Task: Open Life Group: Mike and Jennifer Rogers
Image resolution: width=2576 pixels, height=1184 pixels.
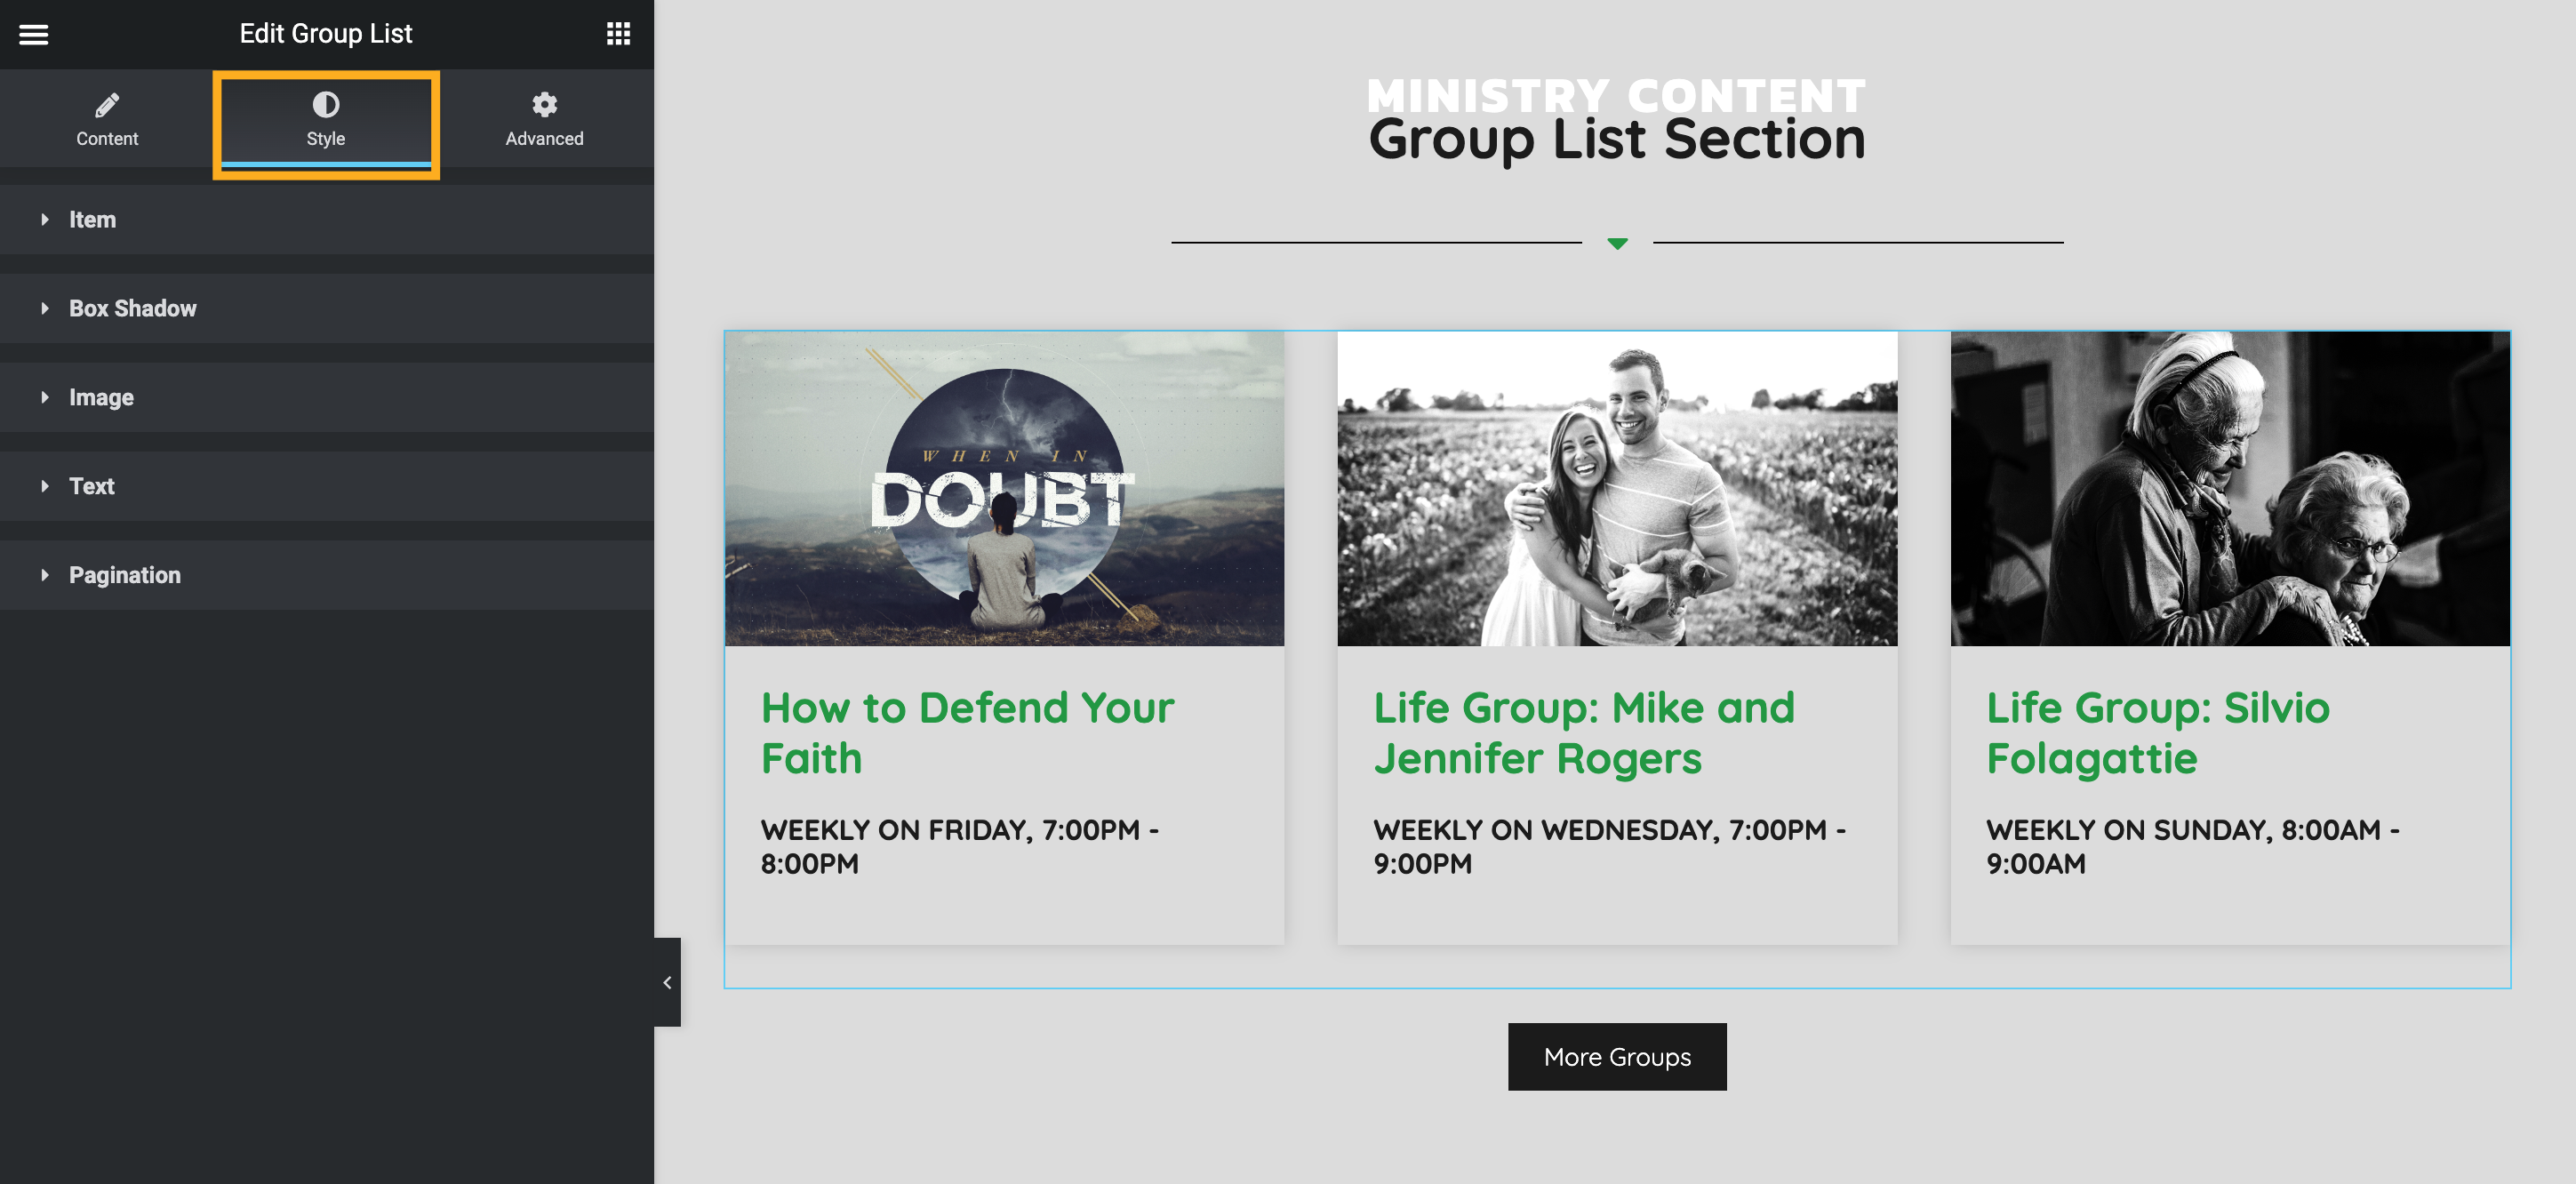Action: tap(1584, 732)
